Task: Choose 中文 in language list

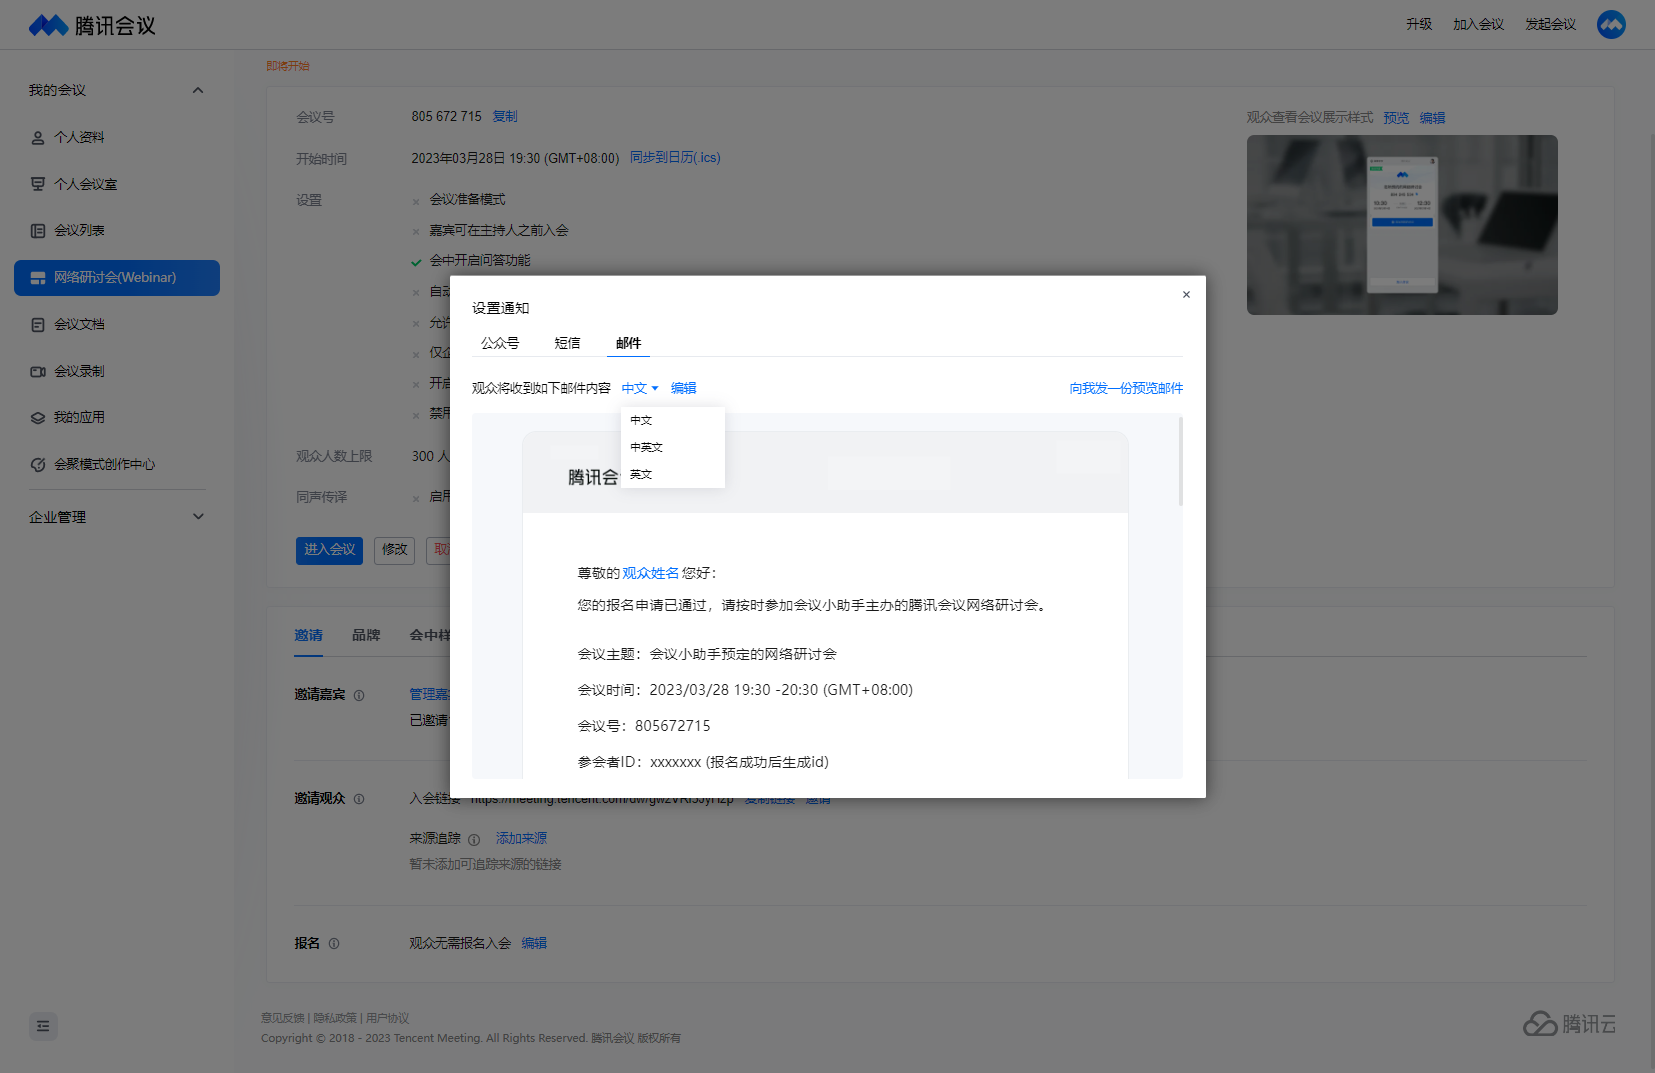Action: (673, 420)
